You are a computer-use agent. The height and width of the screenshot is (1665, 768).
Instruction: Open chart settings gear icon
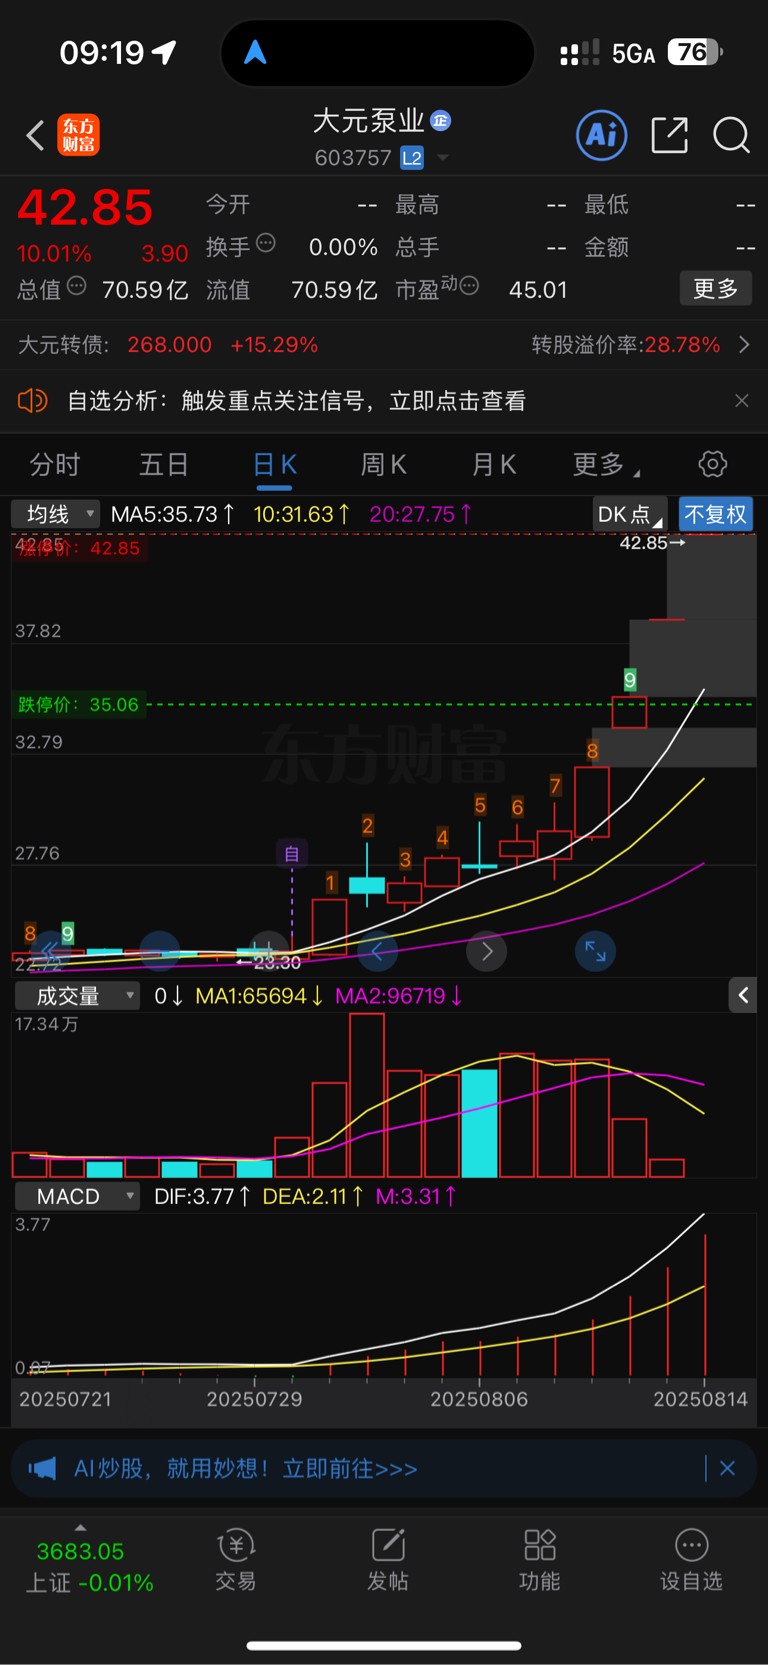712,464
